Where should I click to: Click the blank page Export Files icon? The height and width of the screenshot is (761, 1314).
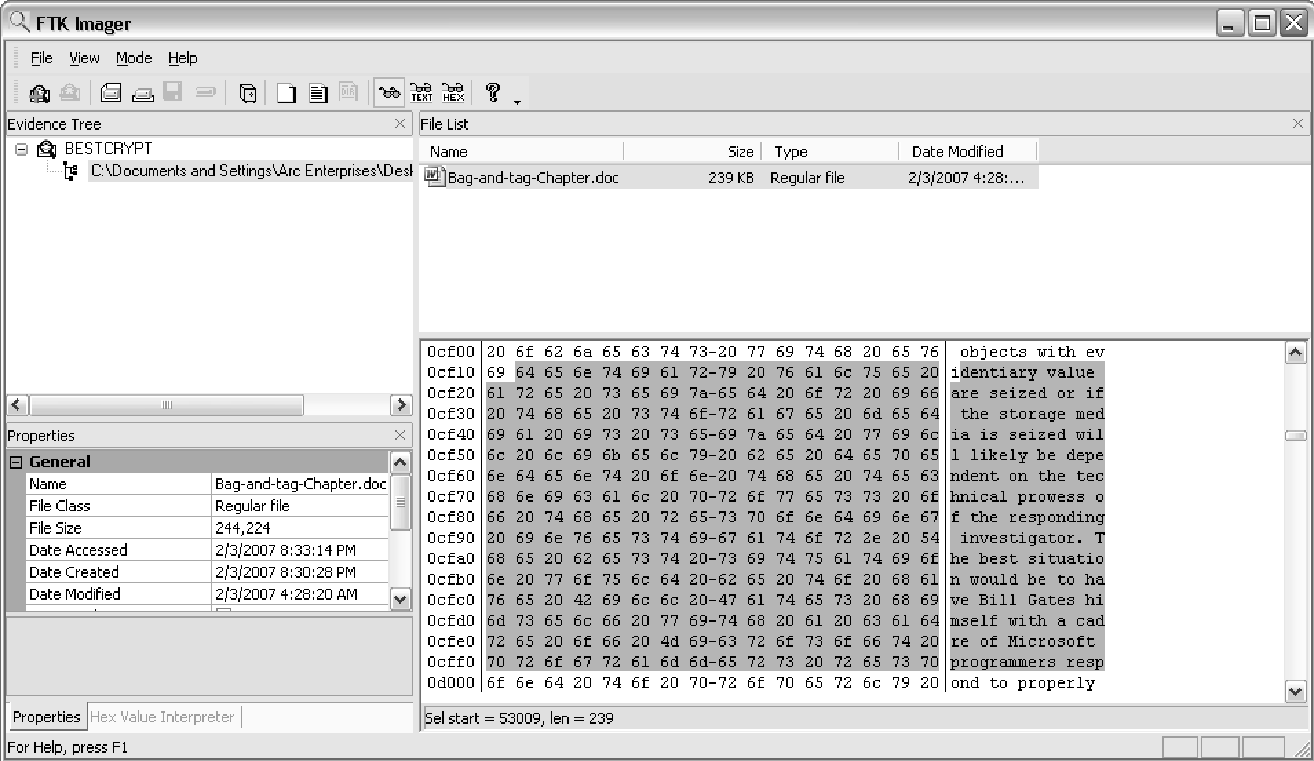tap(287, 93)
